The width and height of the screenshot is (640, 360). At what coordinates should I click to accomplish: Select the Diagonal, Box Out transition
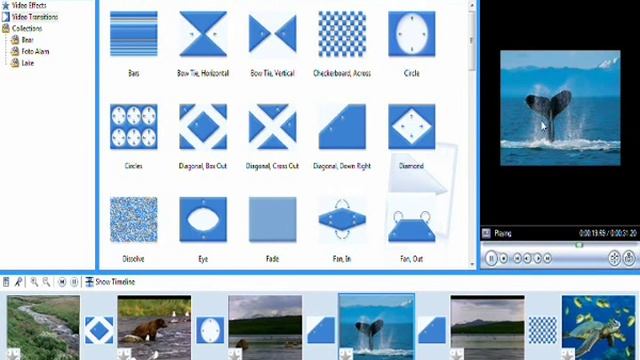coord(203,127)
